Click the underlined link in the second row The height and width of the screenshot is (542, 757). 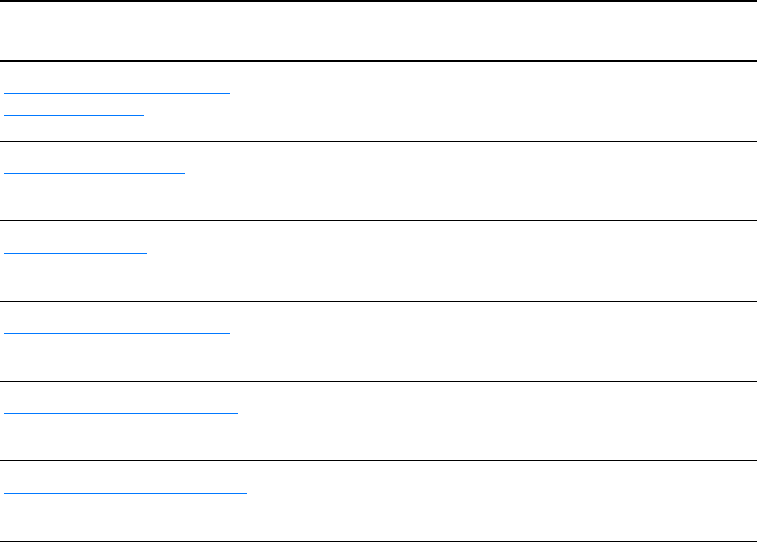click(x=95, y=172)
